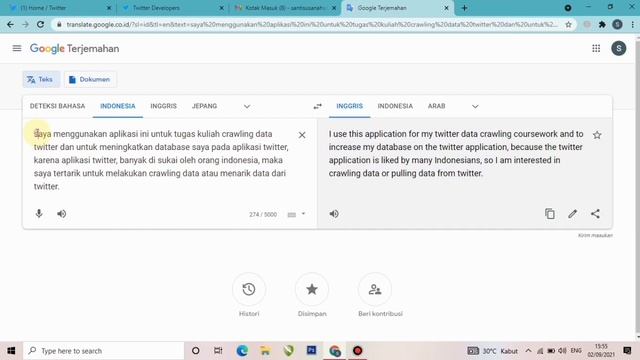This screenshot has height=360, width=640.
Task: Bookmark this page with the star
Action: point(568,24)
